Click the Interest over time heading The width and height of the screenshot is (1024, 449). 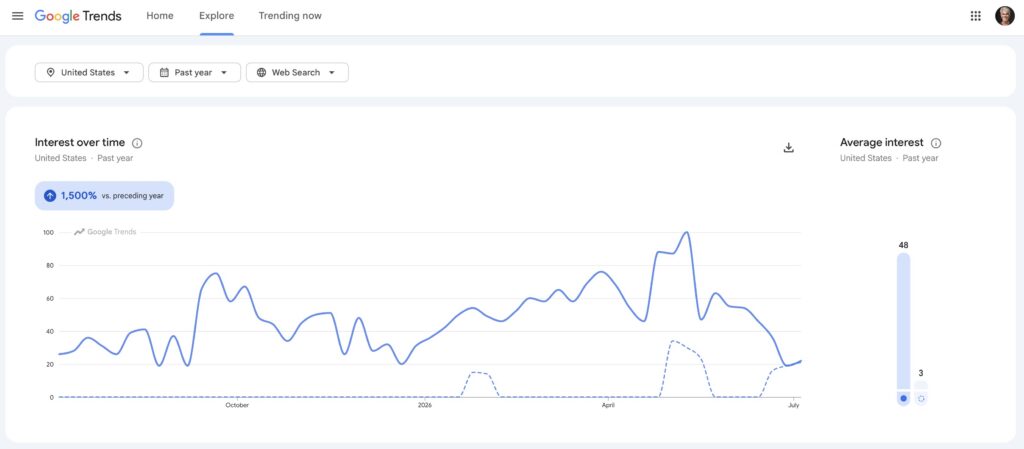click(x=80, y=142)
